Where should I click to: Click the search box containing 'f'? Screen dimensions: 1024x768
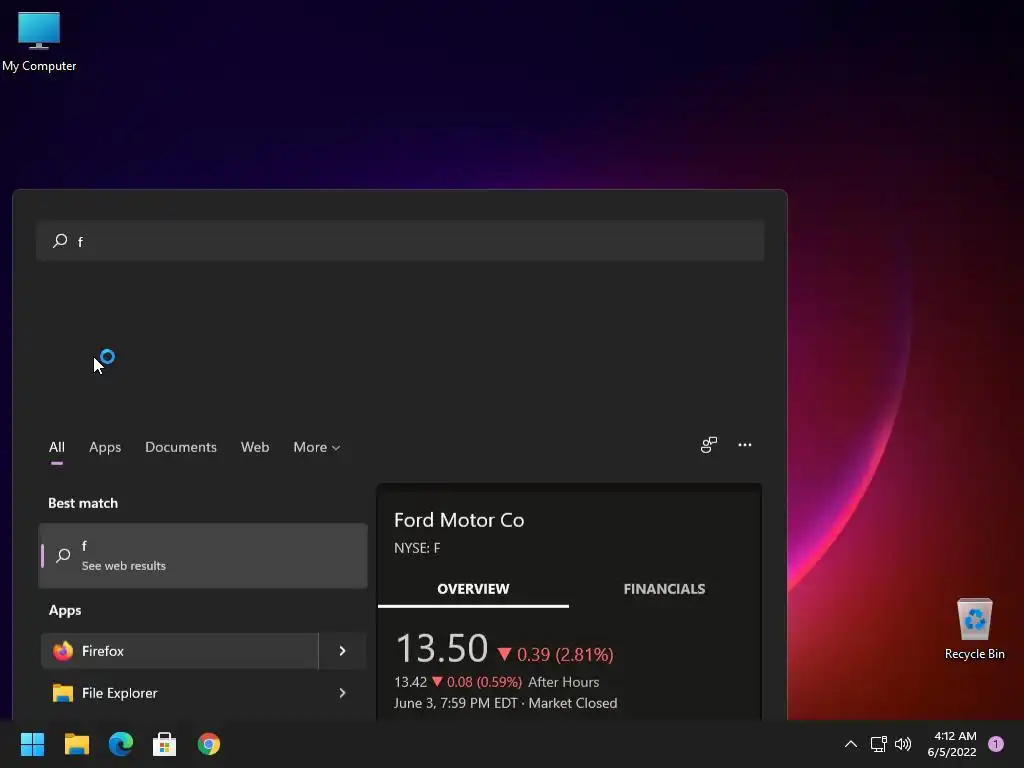click(400, 241)
